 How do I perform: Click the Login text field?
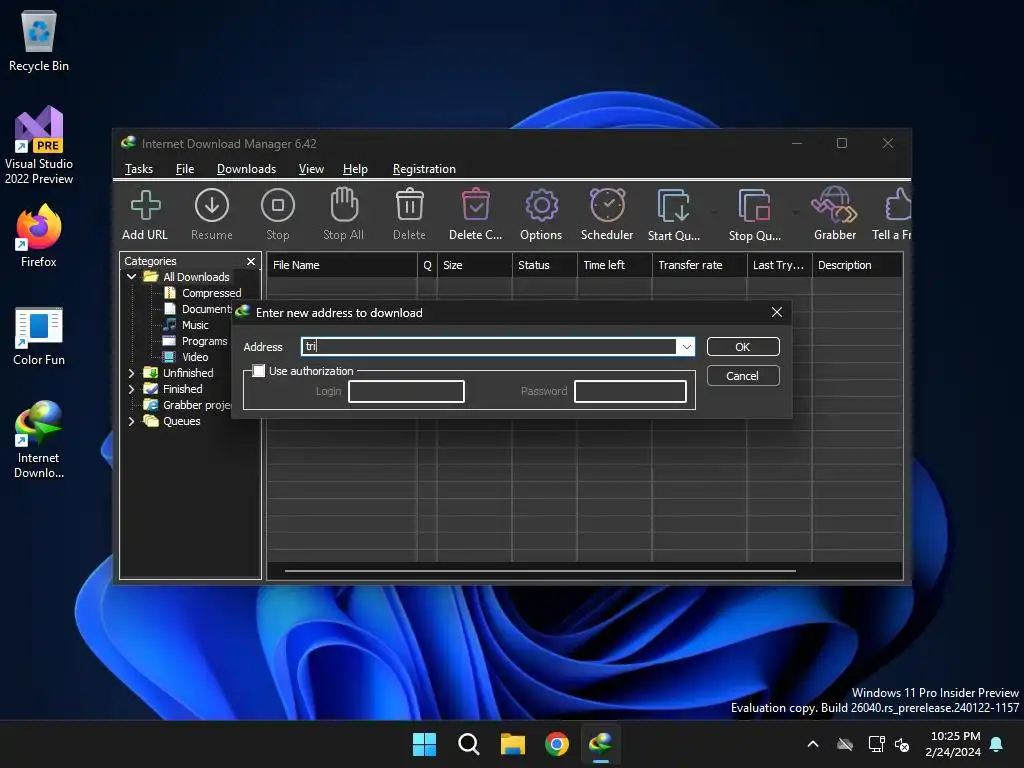click(x=406, y=391)
